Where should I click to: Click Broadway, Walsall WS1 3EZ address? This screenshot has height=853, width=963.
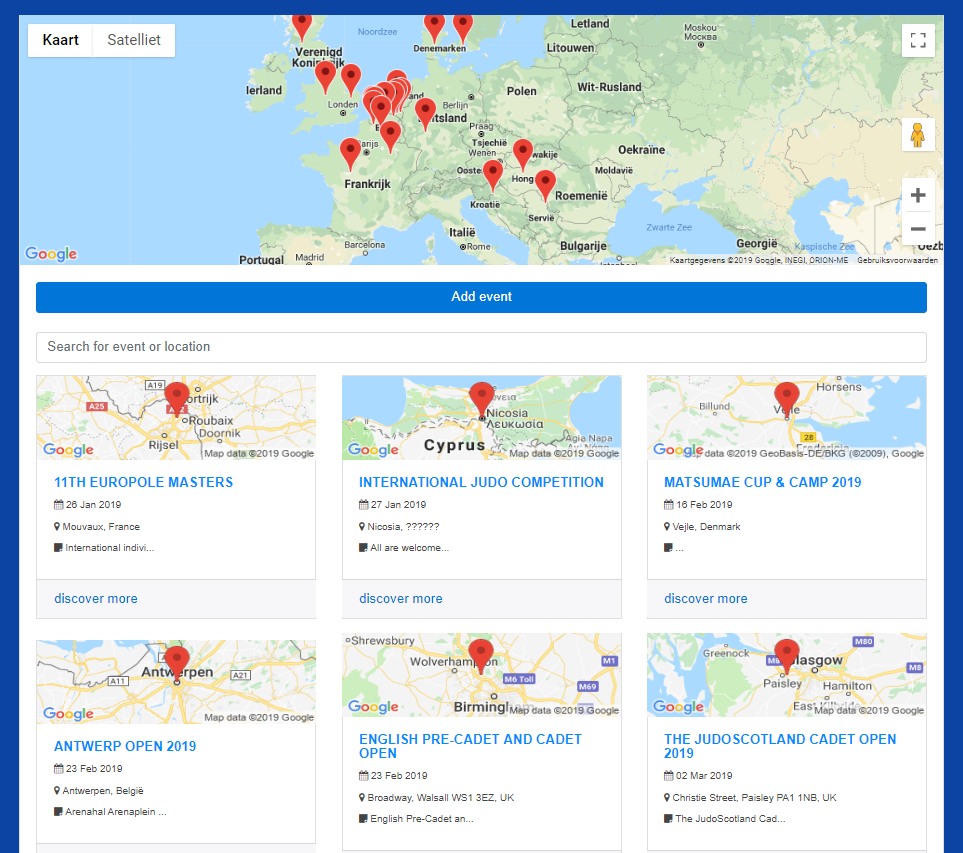click(440, 798)
